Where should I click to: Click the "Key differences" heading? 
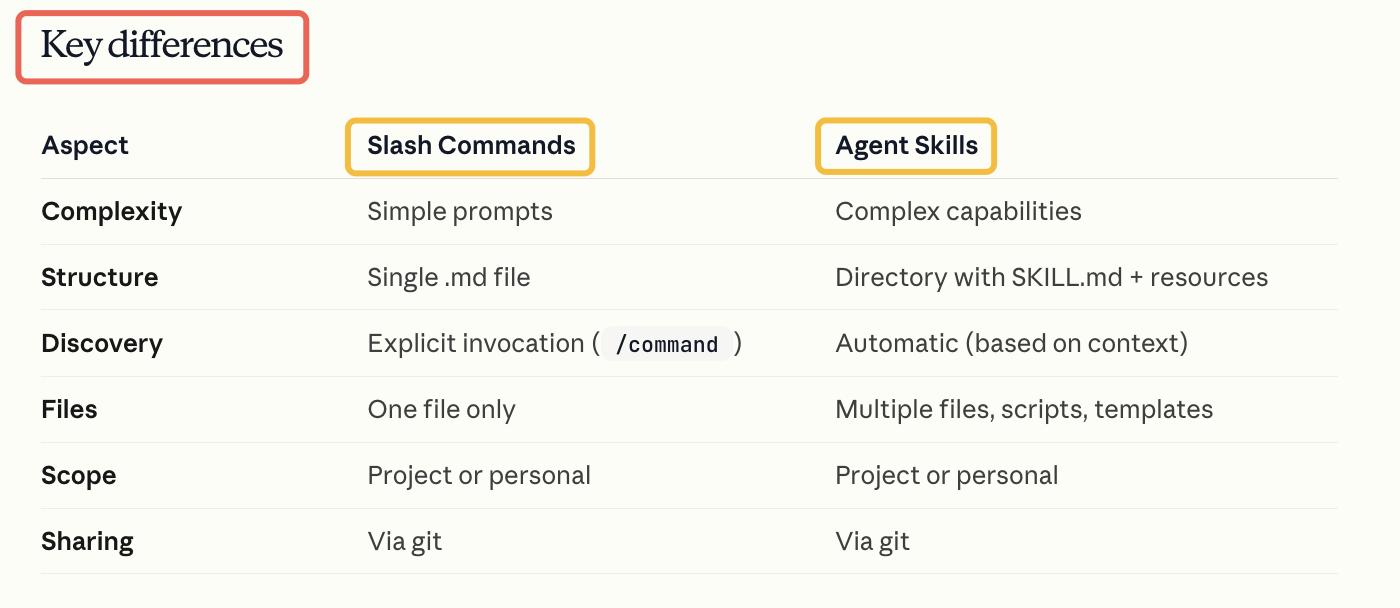click(162, 46)
